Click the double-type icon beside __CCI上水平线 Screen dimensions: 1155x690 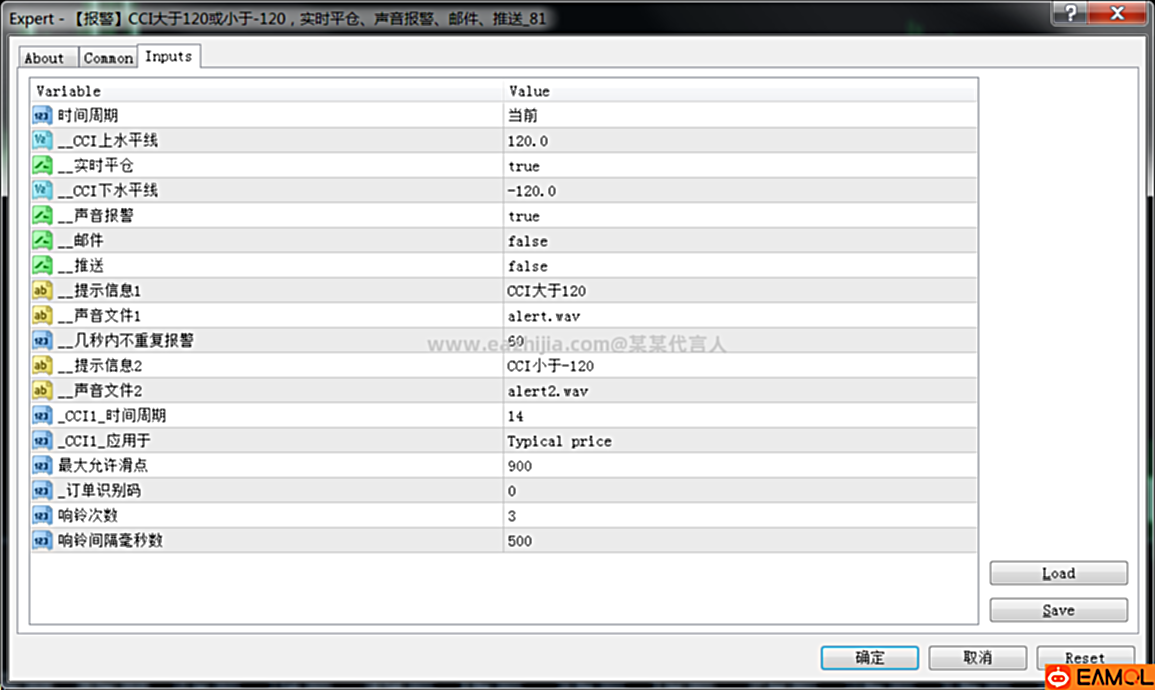coord(42,141)
